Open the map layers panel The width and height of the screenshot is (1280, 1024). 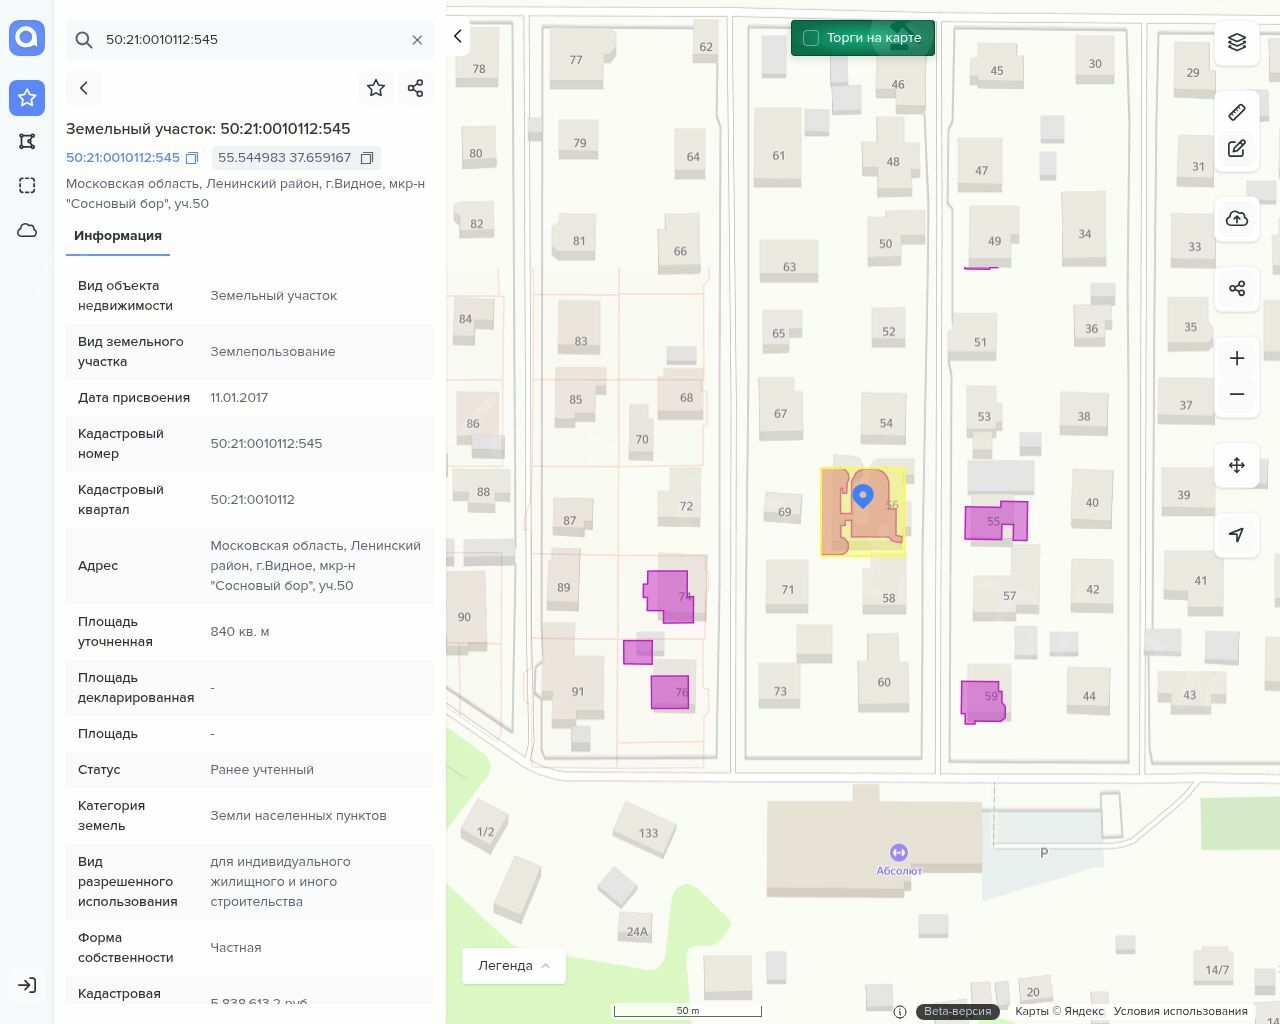(1237, 42)
